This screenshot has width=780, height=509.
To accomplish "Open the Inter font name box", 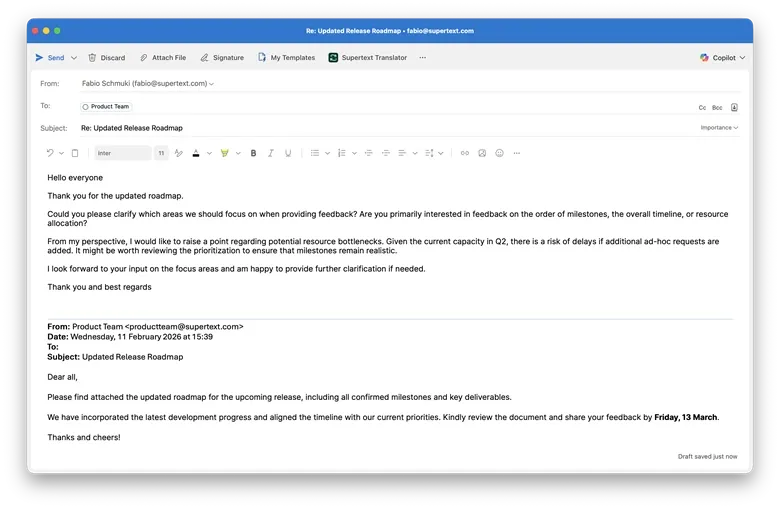I will 123,153.
